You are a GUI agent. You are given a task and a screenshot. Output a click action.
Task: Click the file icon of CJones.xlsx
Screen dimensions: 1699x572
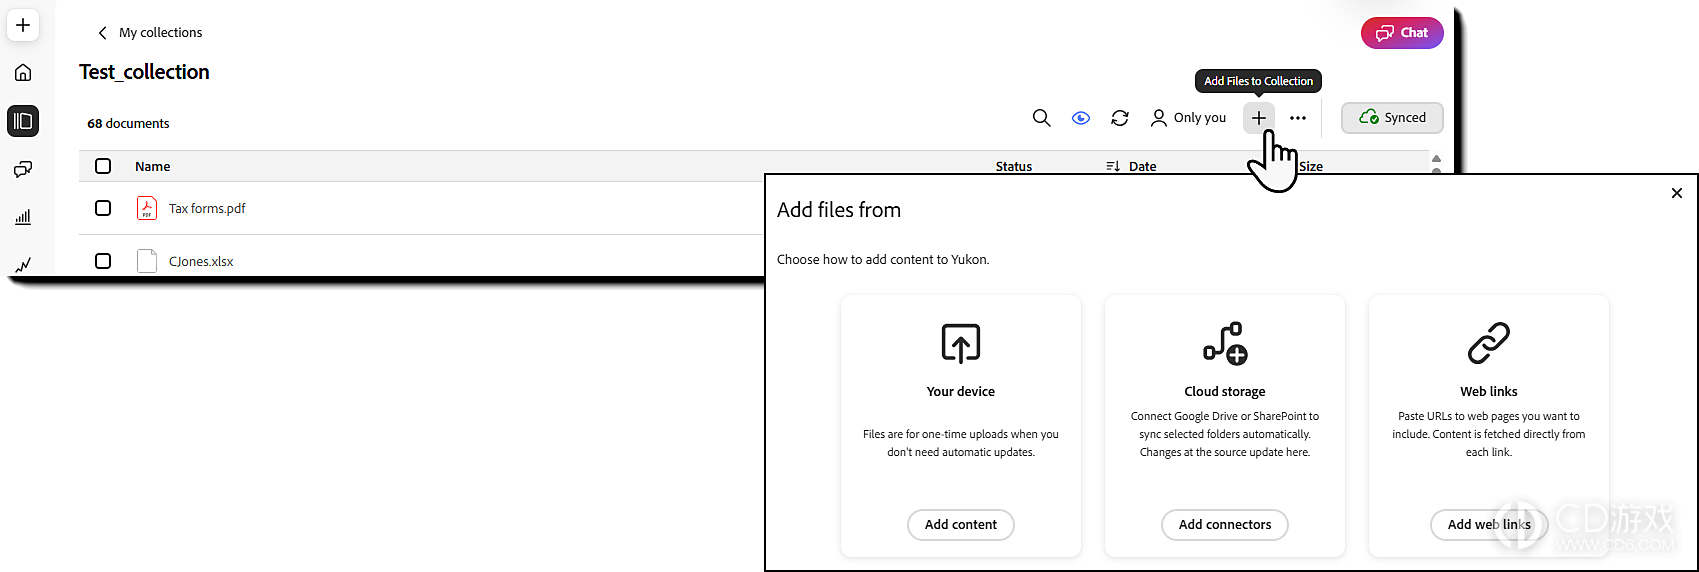147,261
